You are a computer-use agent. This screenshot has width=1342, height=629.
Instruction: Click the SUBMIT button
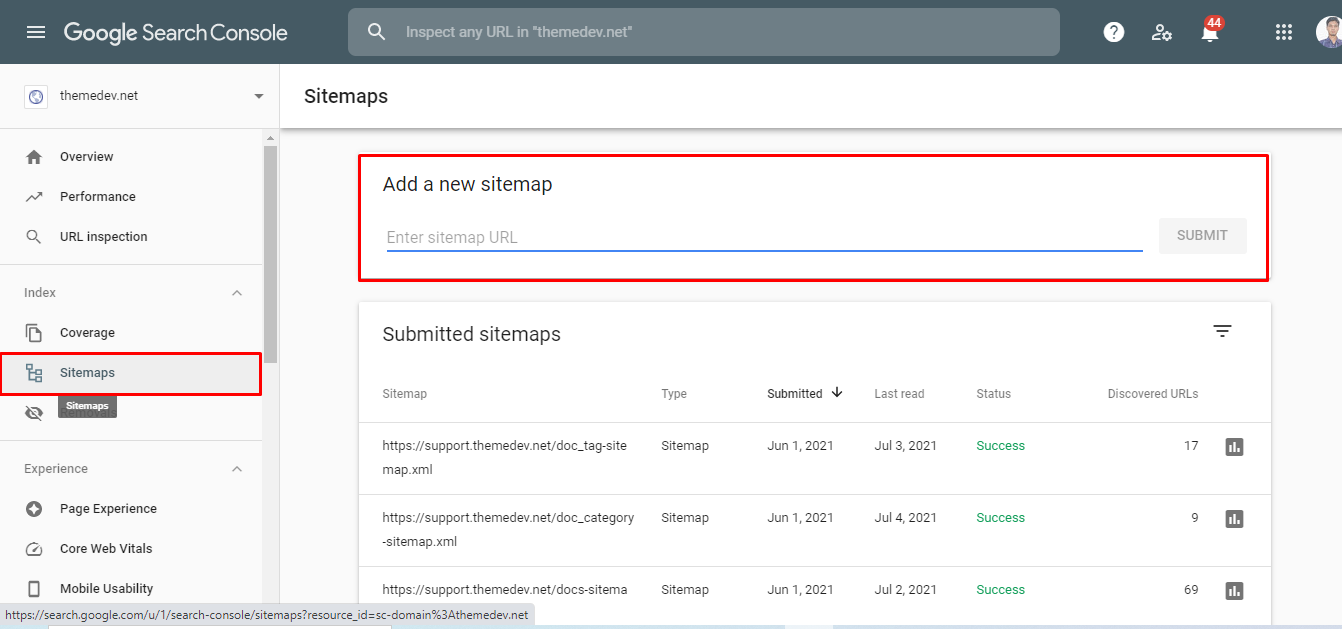click(1202, 235)
